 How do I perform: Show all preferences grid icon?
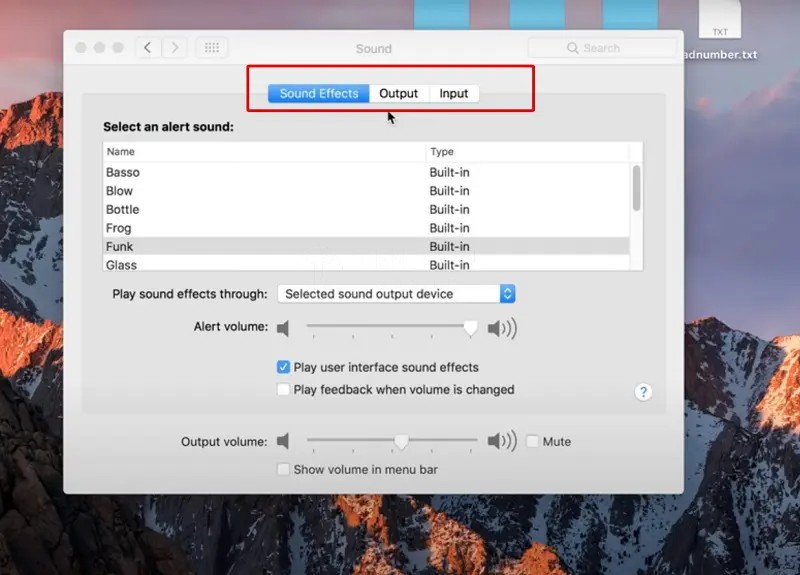click(211, 48)
